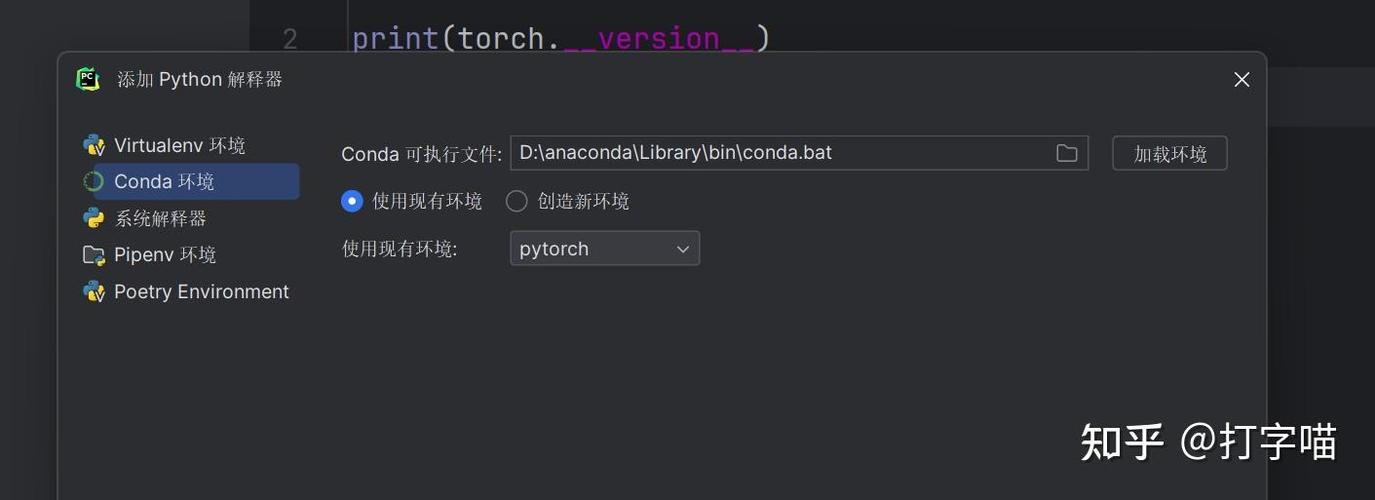Close the 添加 Python 解释器 dialog

[x=1241, y=79]
